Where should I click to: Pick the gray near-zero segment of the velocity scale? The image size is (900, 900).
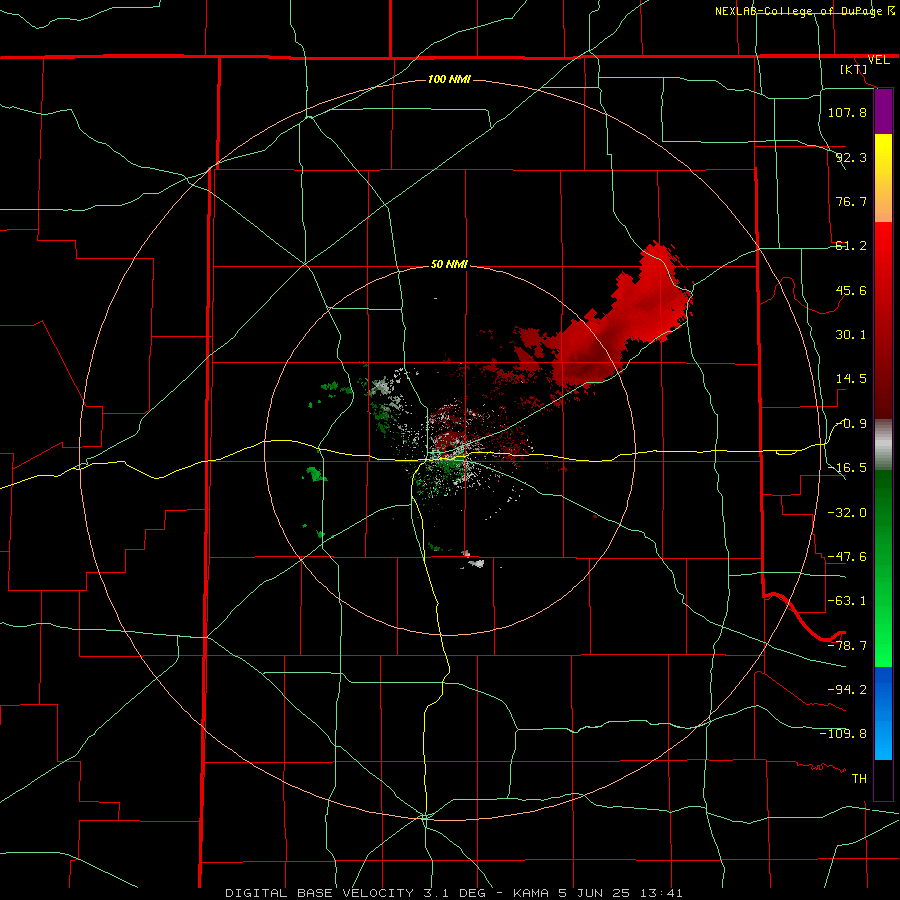[883, 445]
